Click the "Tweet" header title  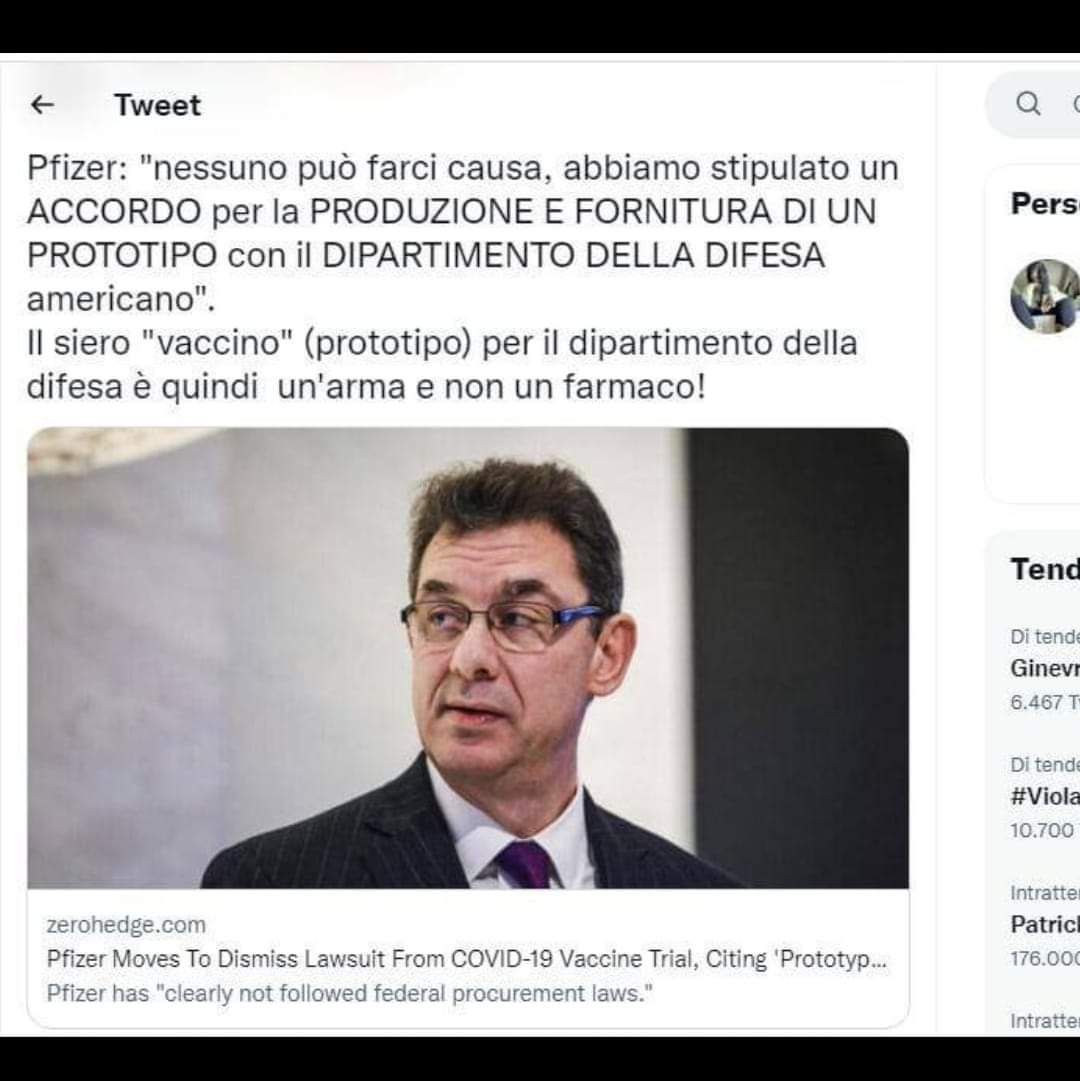click(x=157, y=105)
